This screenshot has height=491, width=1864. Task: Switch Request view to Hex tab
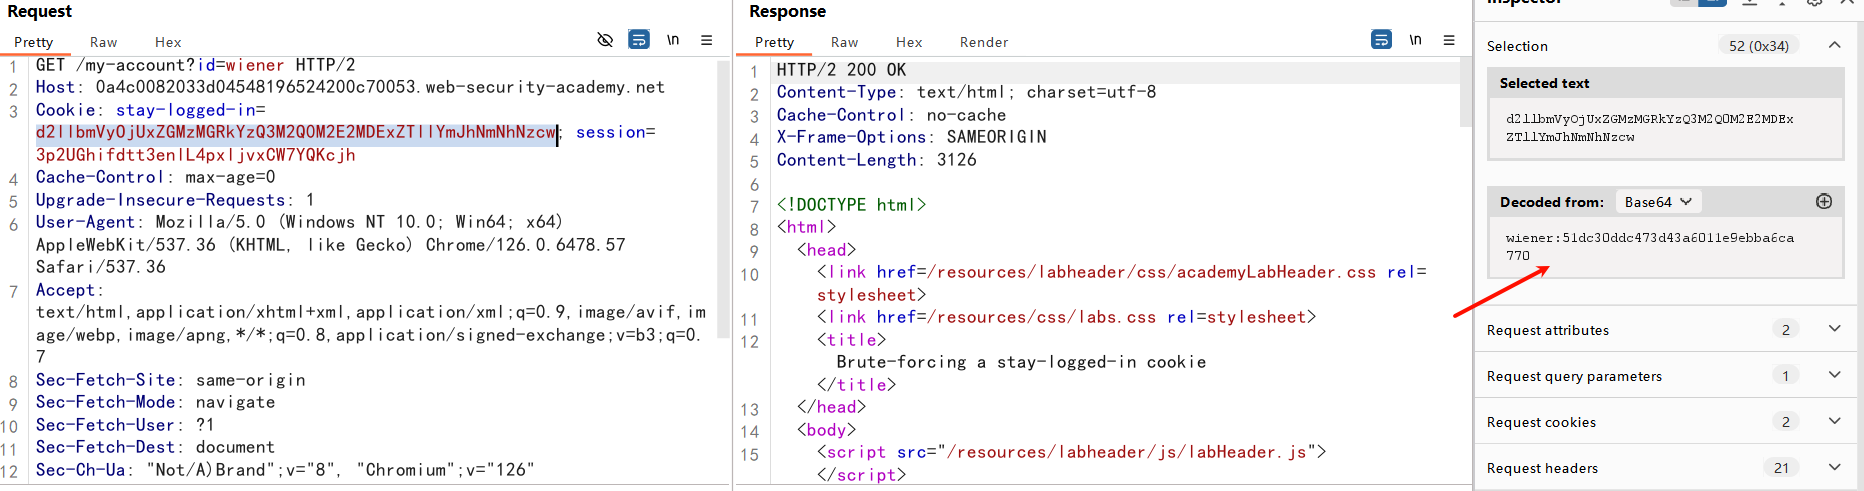click(168, 42)
